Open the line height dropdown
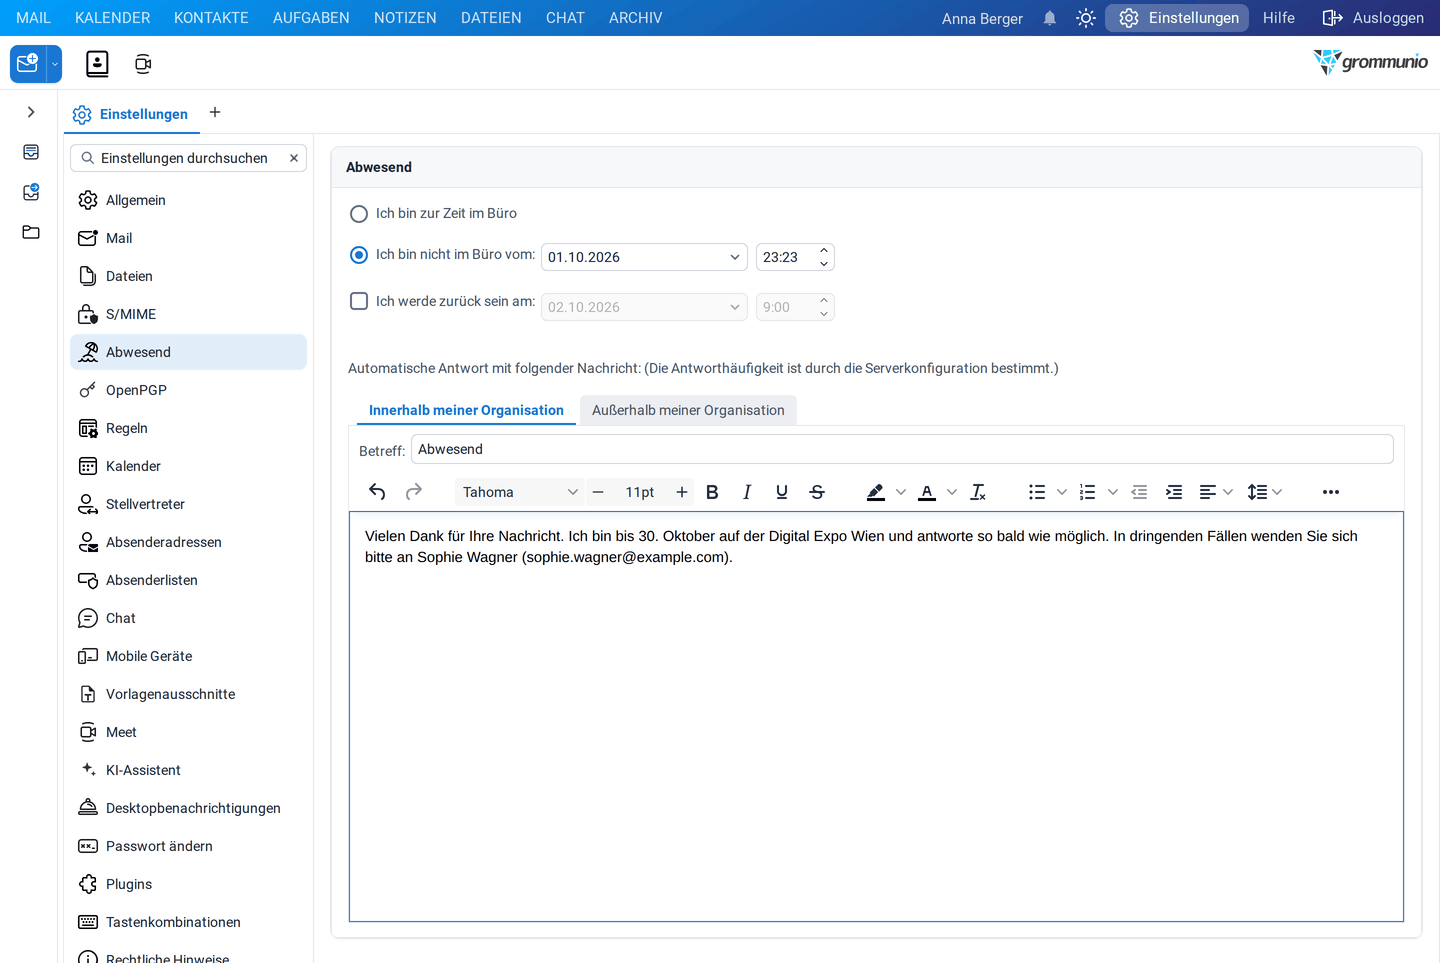 pyautogui.click(x=1265, y=492)
